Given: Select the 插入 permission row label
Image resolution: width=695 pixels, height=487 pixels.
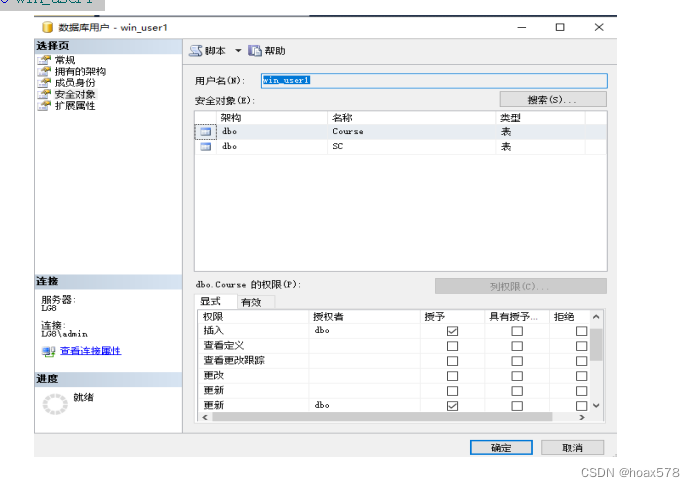Looking at the screenshot, I should [x=214, y=331].
